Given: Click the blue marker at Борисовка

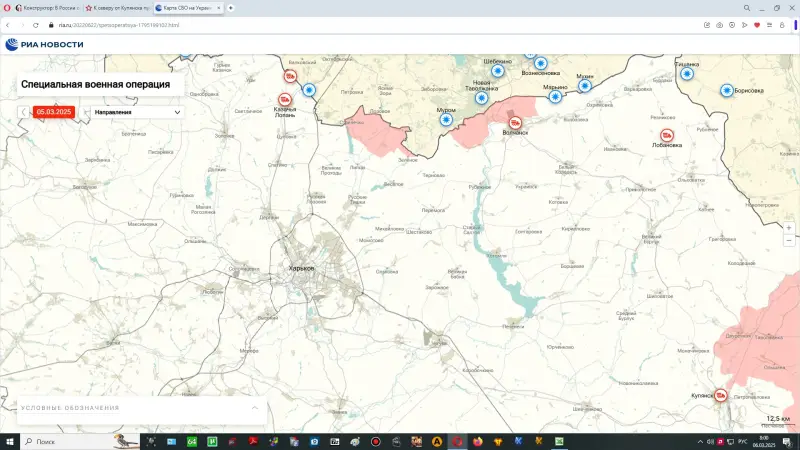Looking at the screenshot, I should pos(727,91).
